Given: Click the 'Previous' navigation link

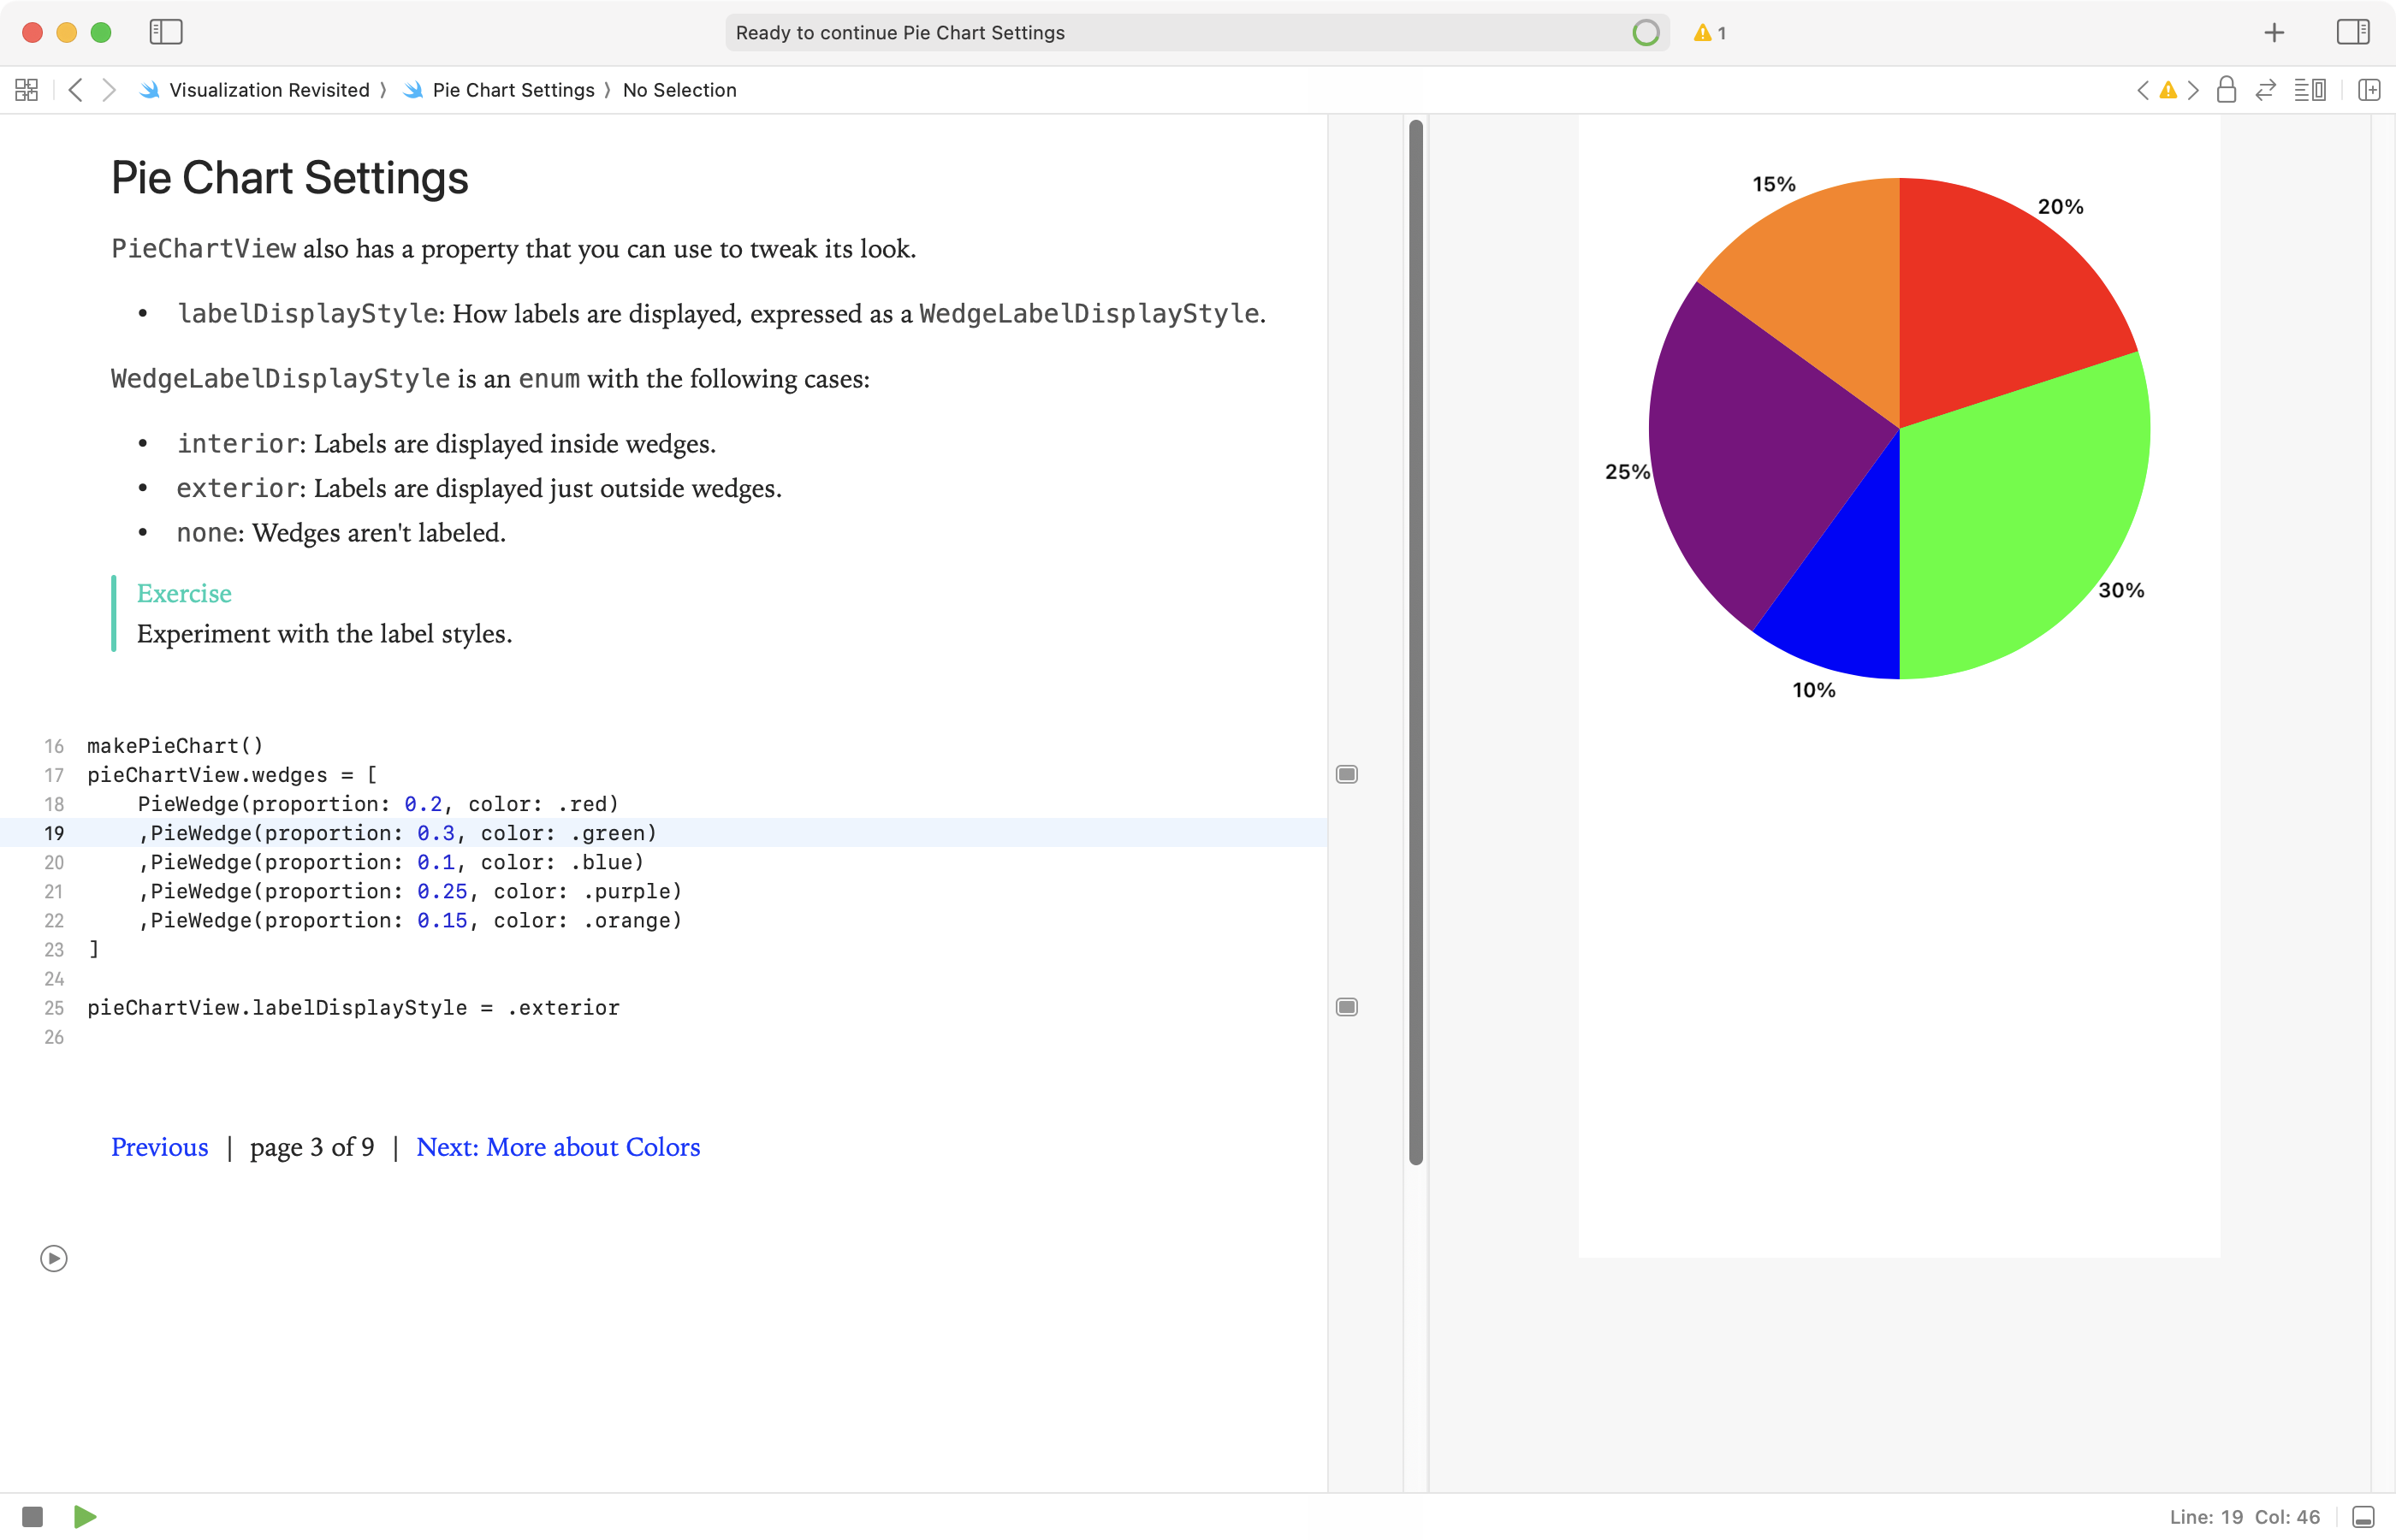Looking at the screenshot, I should click(x=159, y=1147).
